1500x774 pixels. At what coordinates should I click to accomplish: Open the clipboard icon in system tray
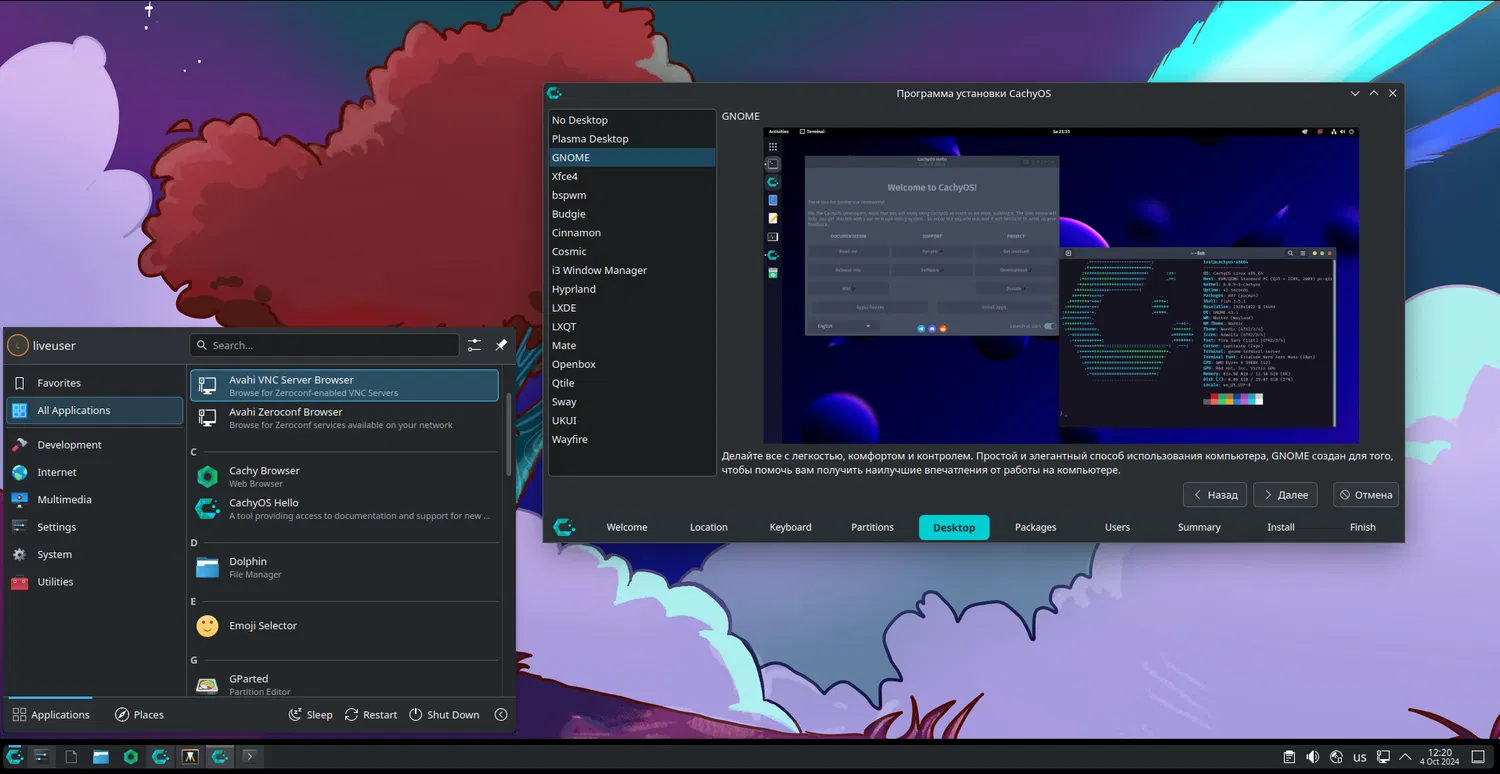point(1290,757)
